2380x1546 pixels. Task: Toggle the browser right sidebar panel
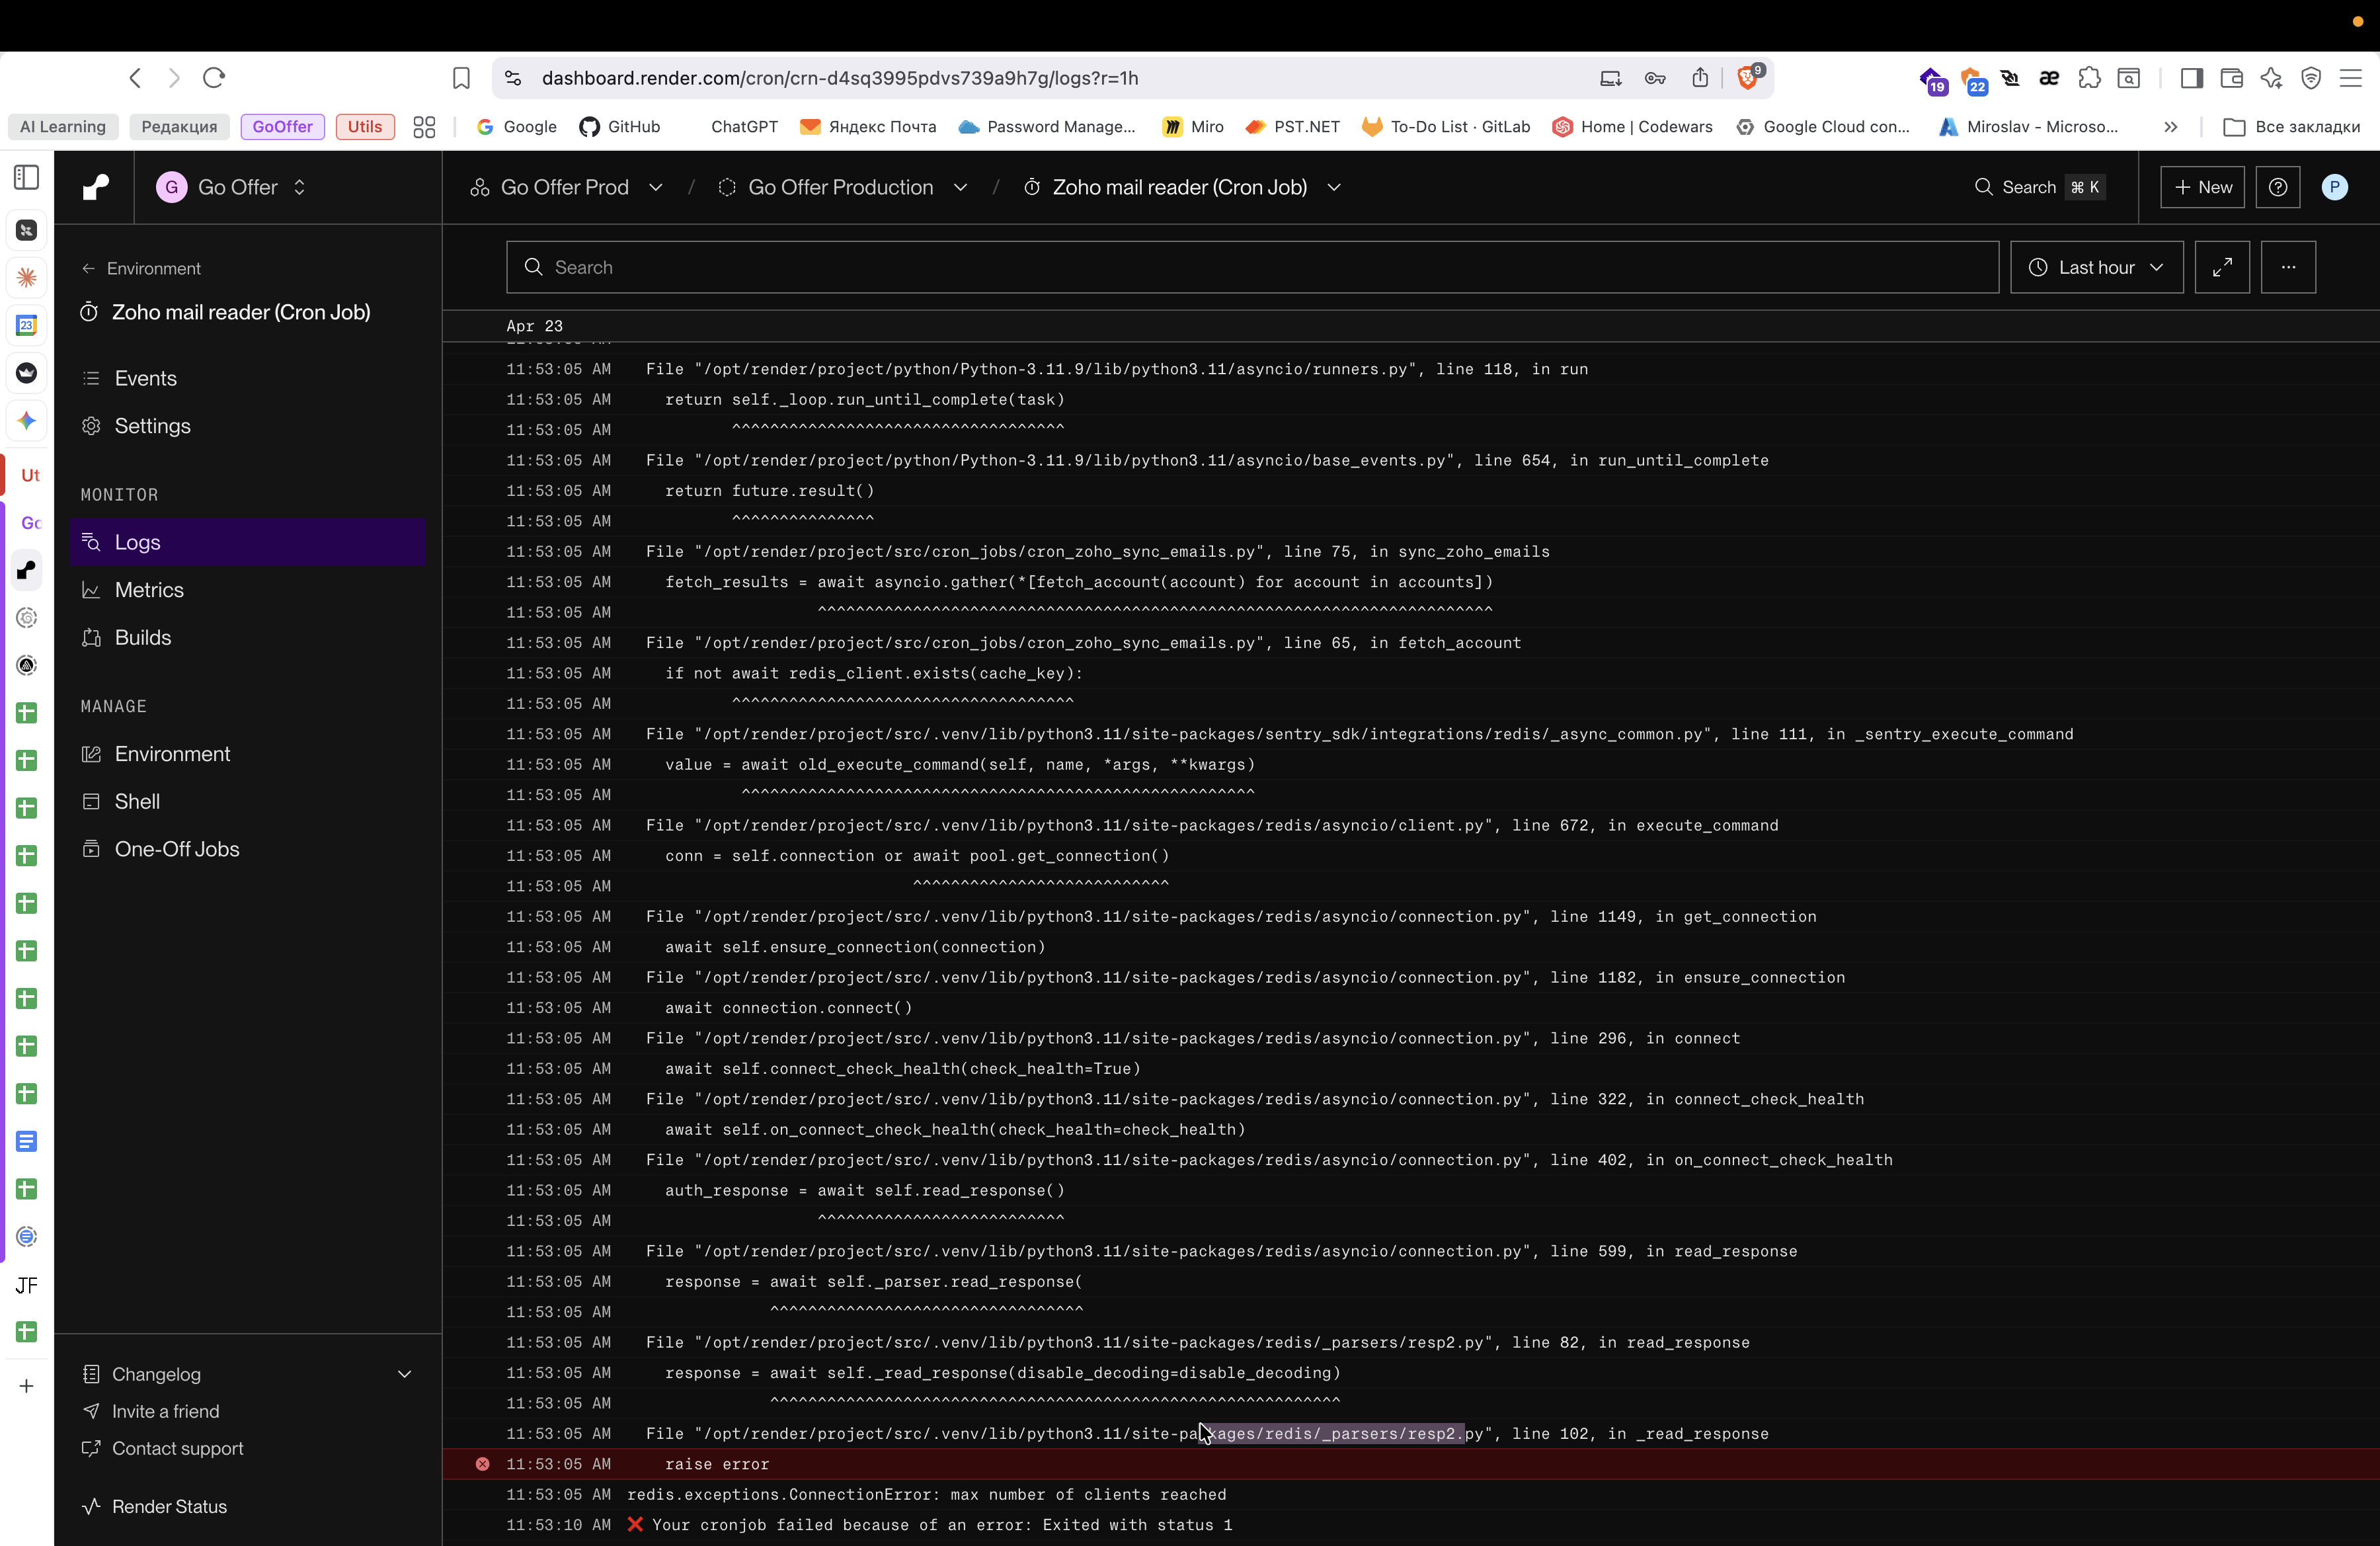(x=2190, y=78)
